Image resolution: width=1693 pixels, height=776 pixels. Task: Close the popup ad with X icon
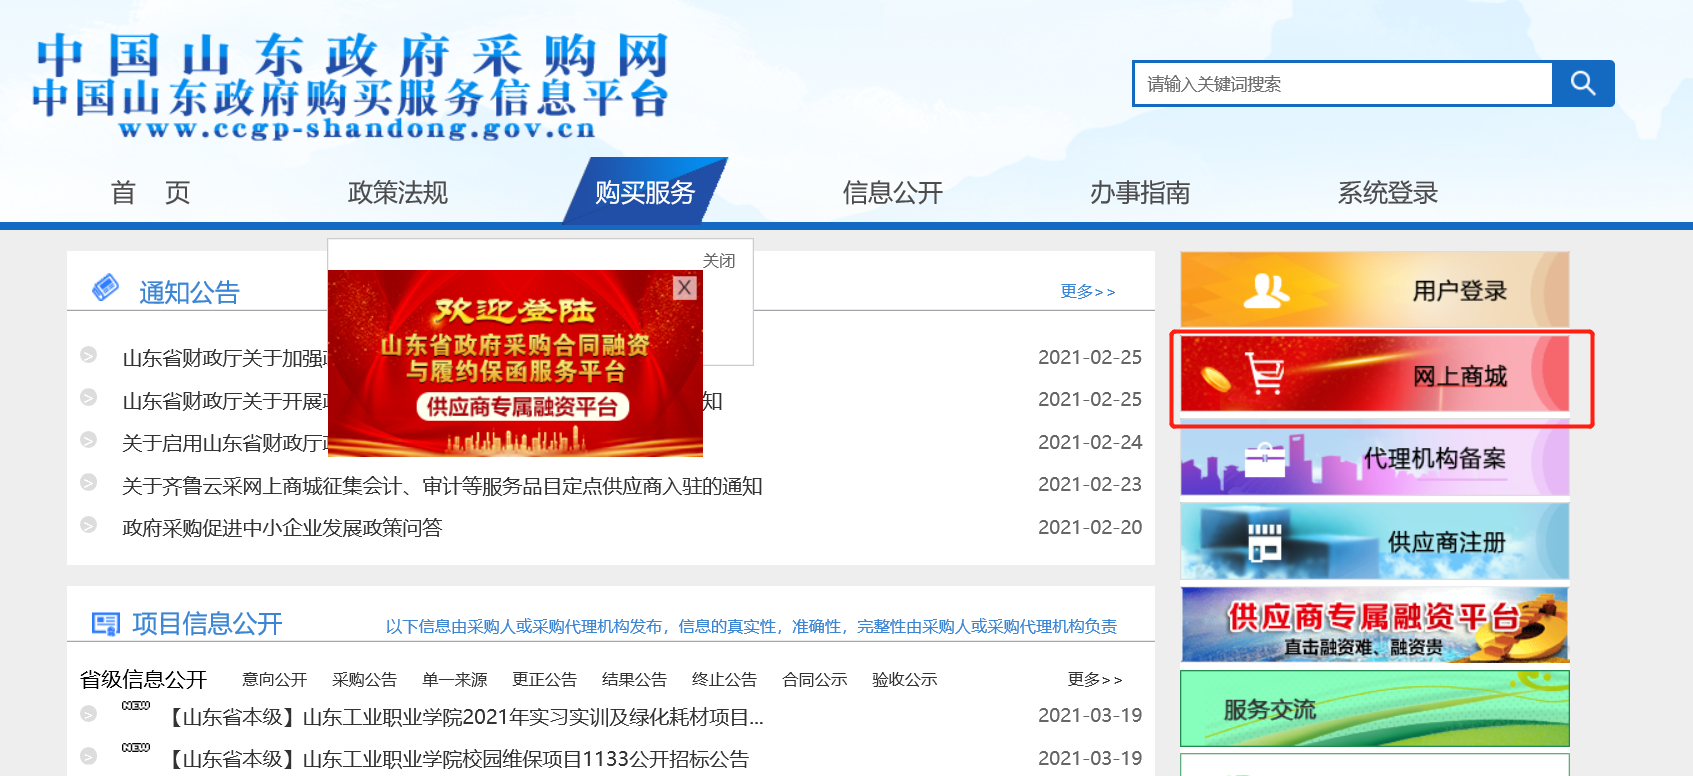(685, 288)
